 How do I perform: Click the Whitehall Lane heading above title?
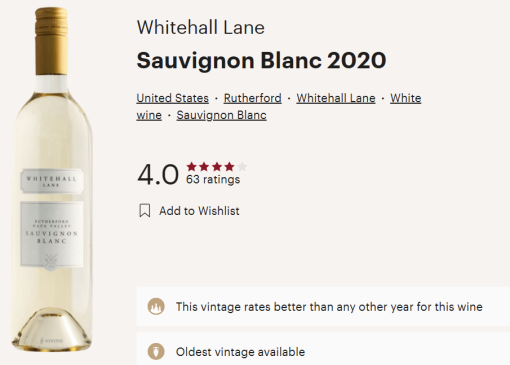click(201, 27)
